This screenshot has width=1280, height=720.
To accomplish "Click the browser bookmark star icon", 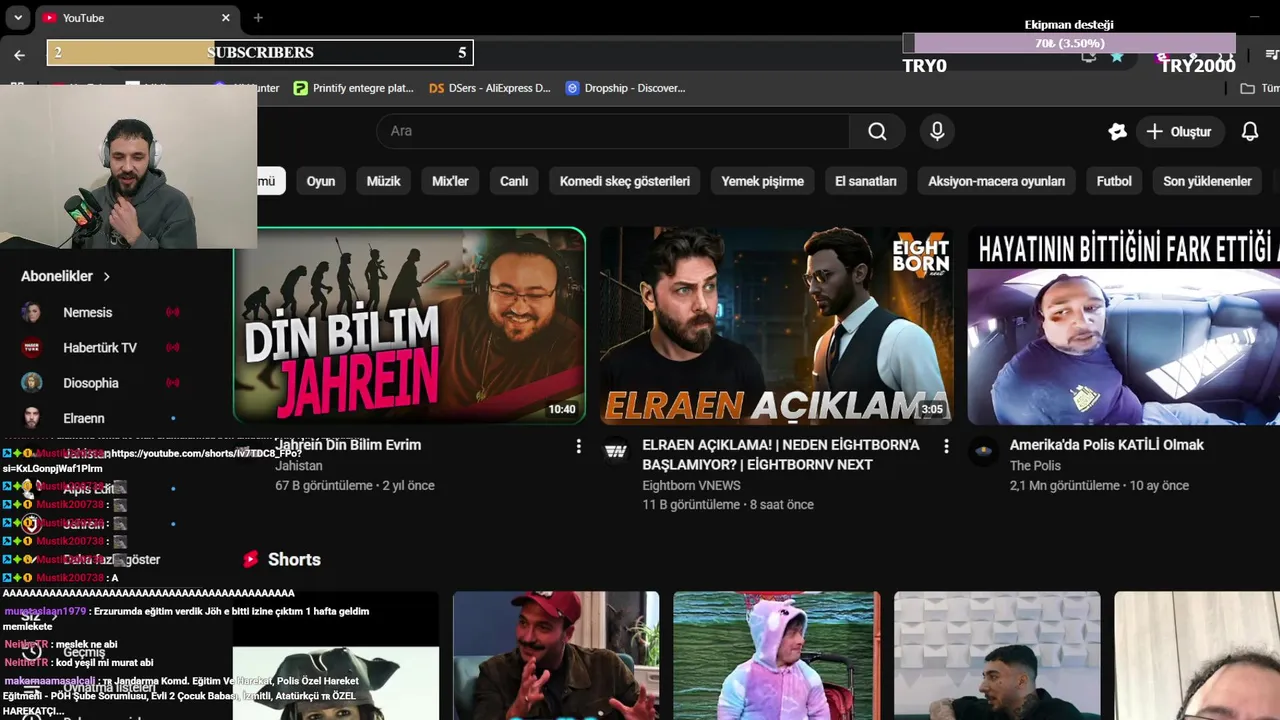I will [1117, 56].
